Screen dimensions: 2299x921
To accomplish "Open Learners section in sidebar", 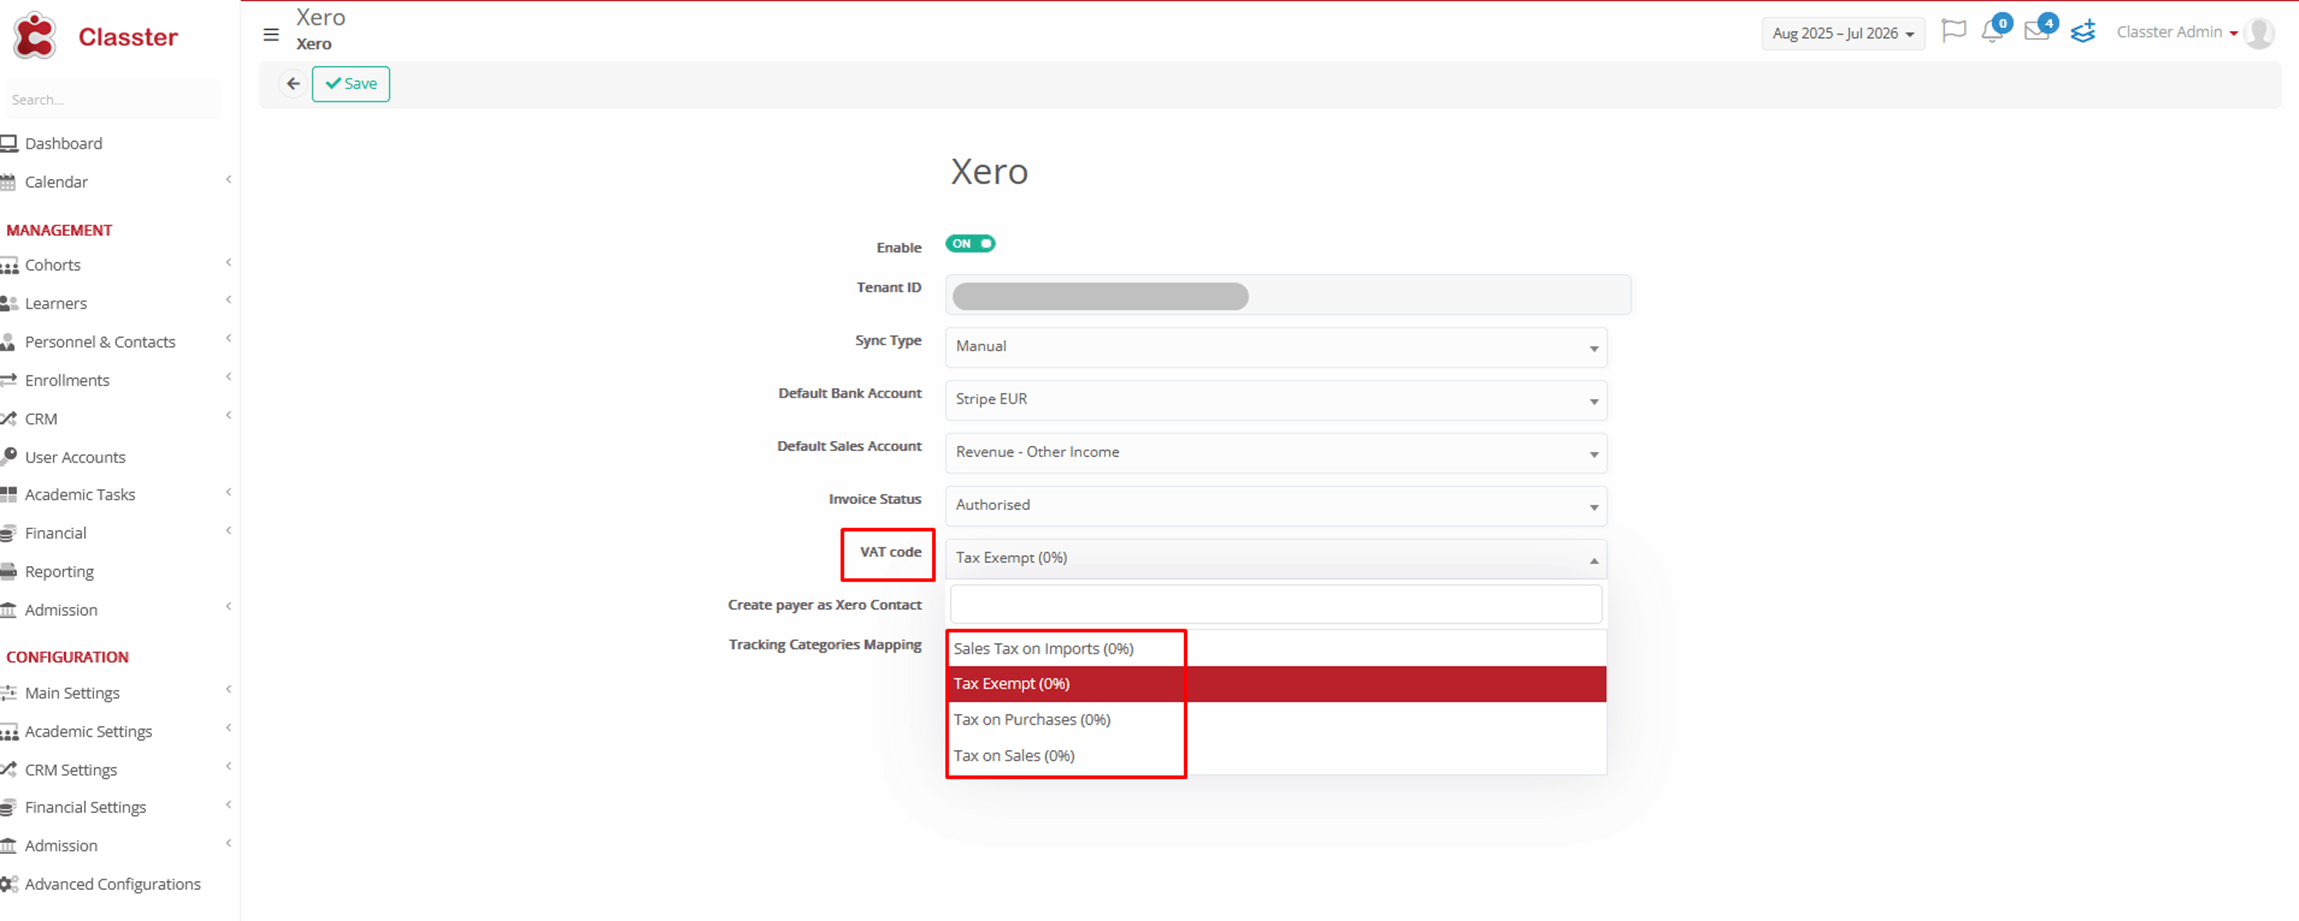I will [56, 304].
